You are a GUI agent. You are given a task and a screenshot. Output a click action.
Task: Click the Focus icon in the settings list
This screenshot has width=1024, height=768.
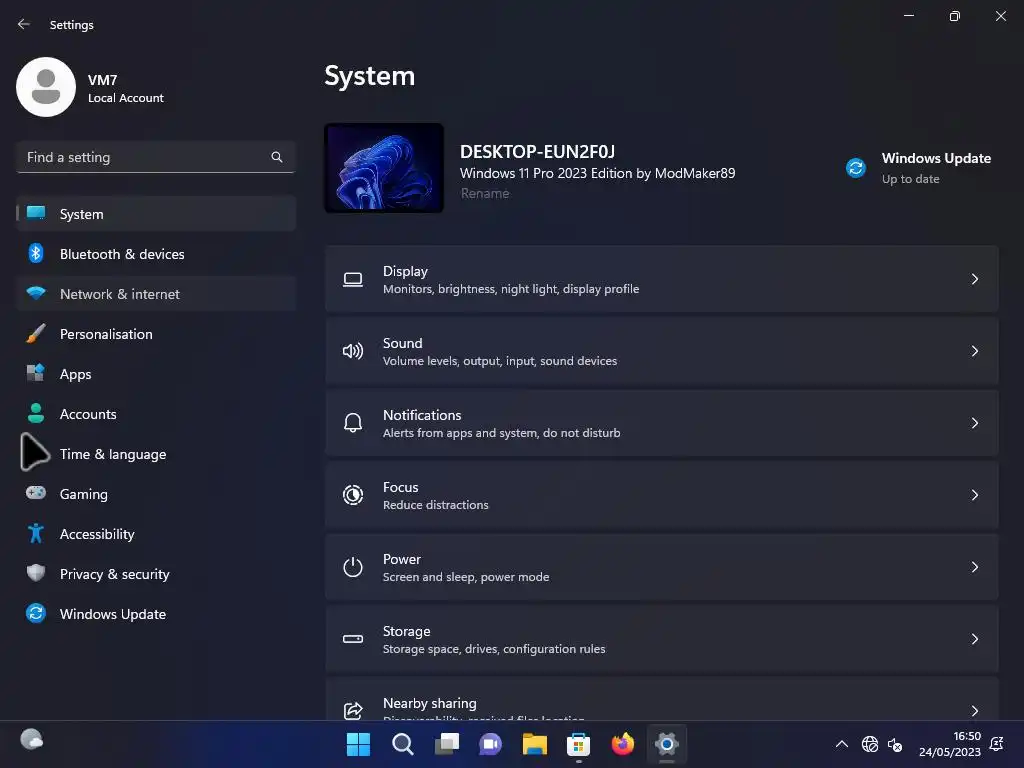click(x=353, y=495)
